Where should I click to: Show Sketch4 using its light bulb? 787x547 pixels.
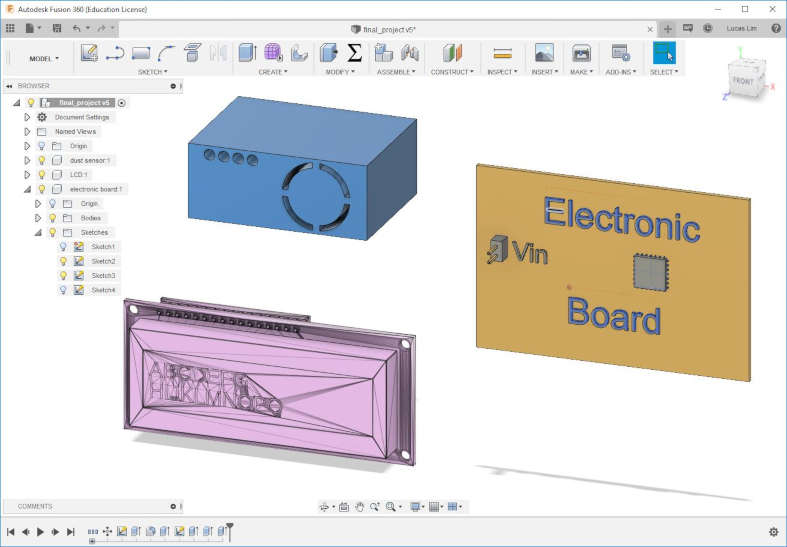point(63,290)
